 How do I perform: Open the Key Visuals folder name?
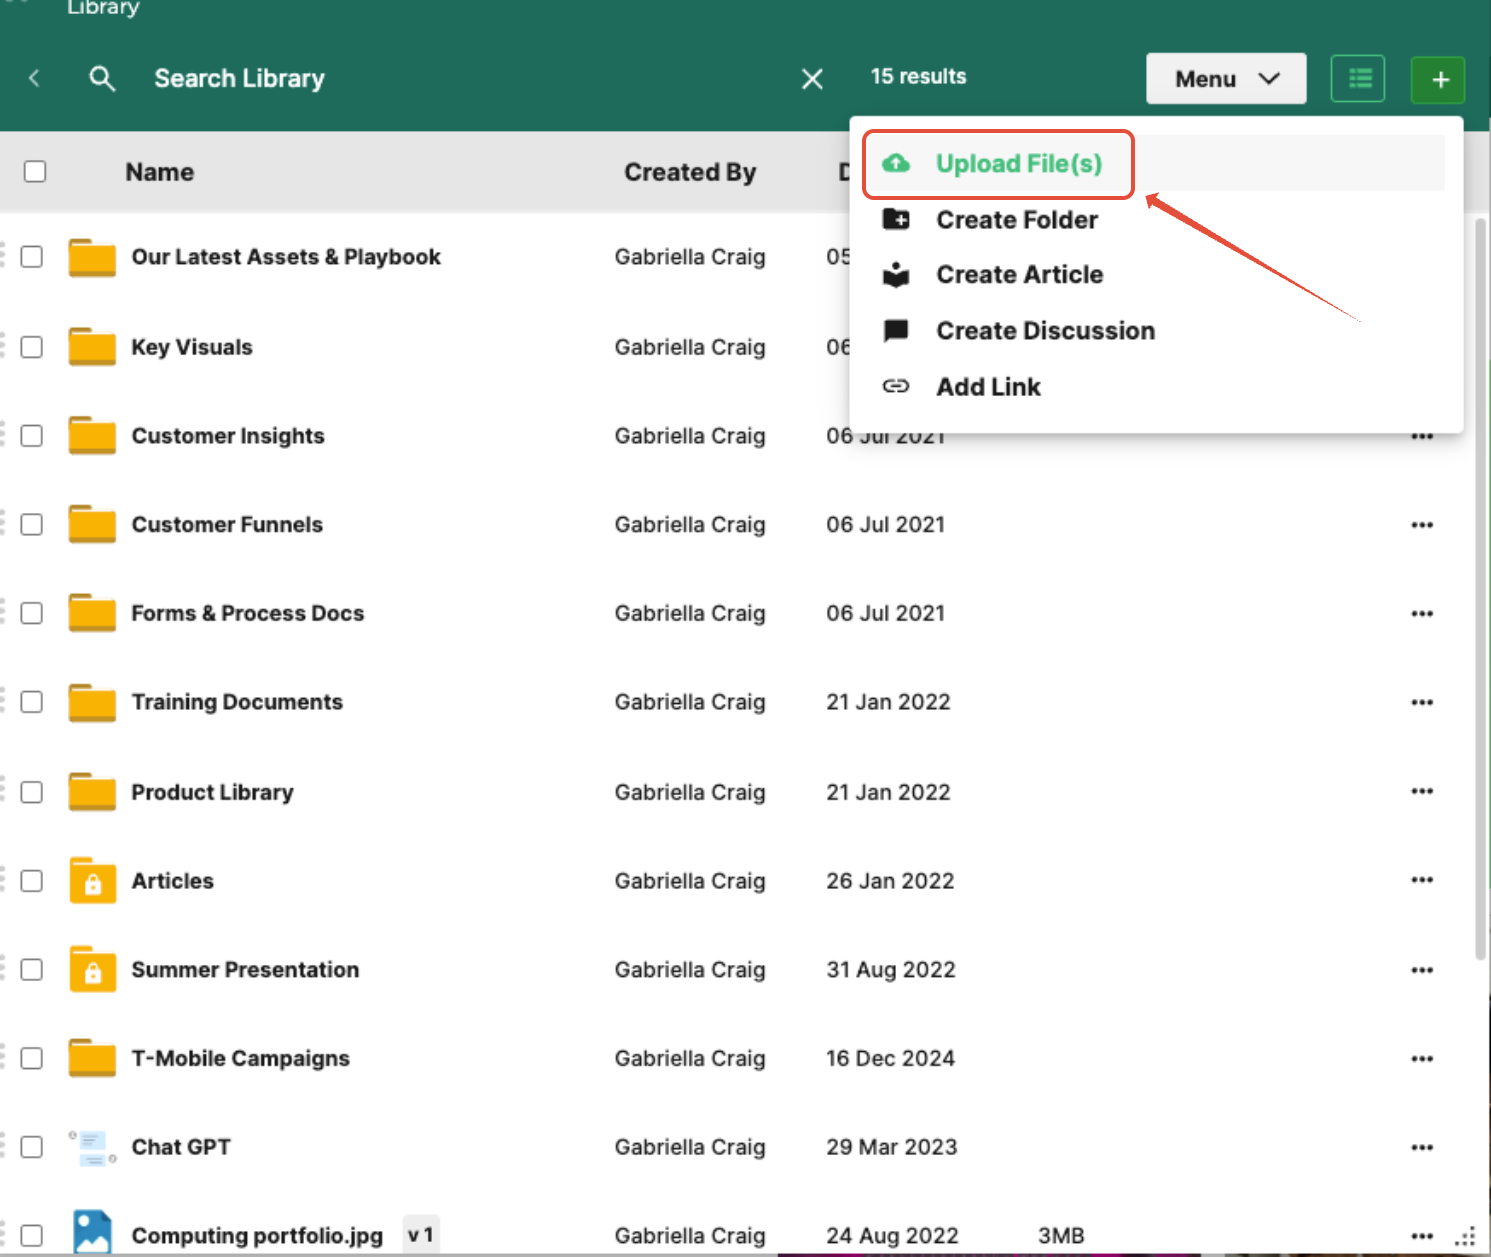[x=192, y=347]
